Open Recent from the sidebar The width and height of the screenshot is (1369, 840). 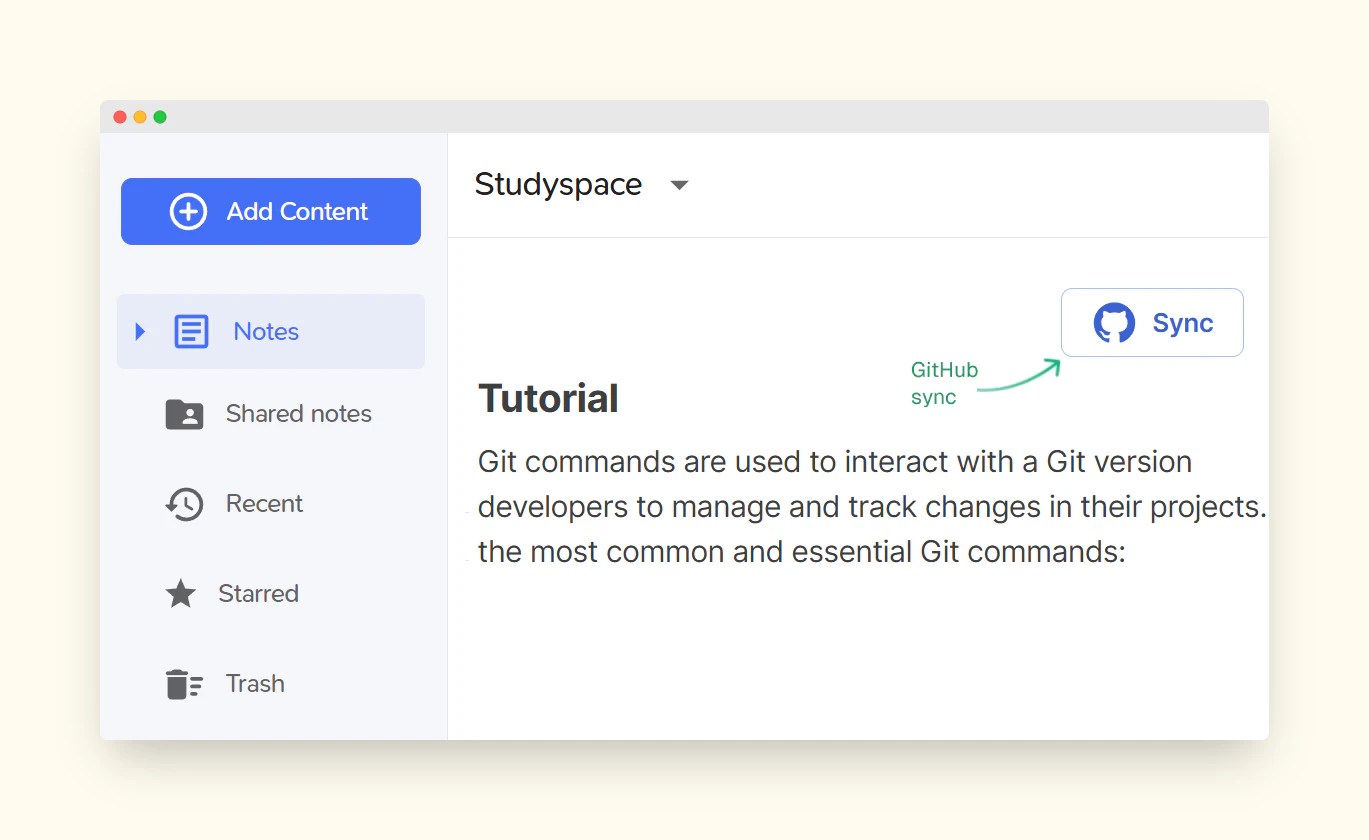[x=263, y=504]
